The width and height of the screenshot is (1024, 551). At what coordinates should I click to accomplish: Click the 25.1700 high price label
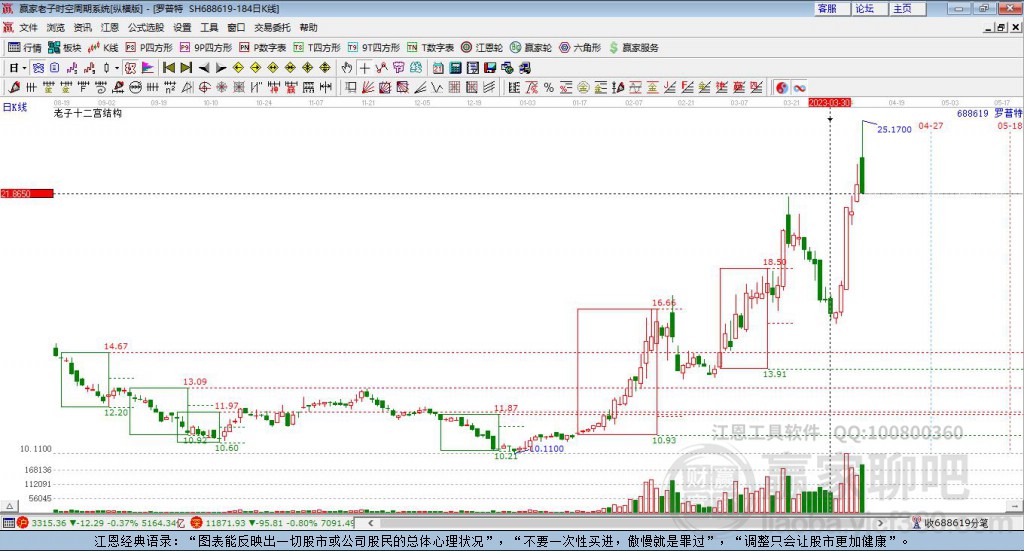click(x=894, y=129)
